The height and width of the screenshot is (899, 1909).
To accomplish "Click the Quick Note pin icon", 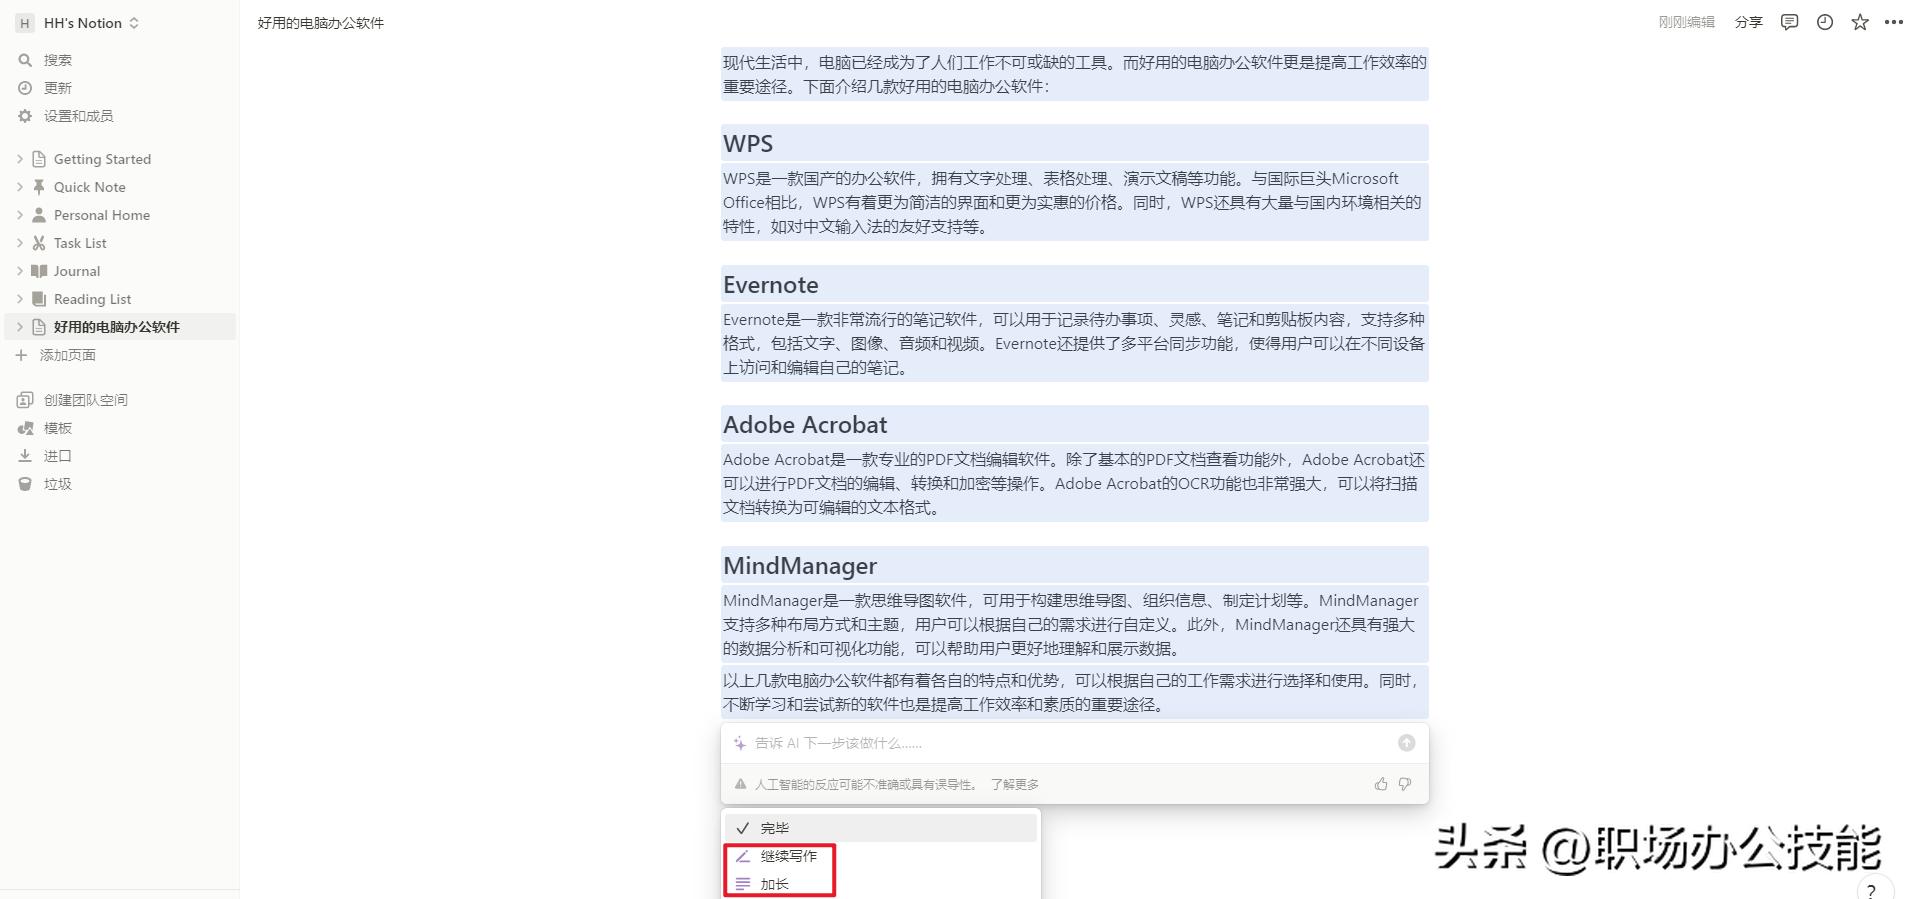I will pyautogui.click(x=39, y=187).
